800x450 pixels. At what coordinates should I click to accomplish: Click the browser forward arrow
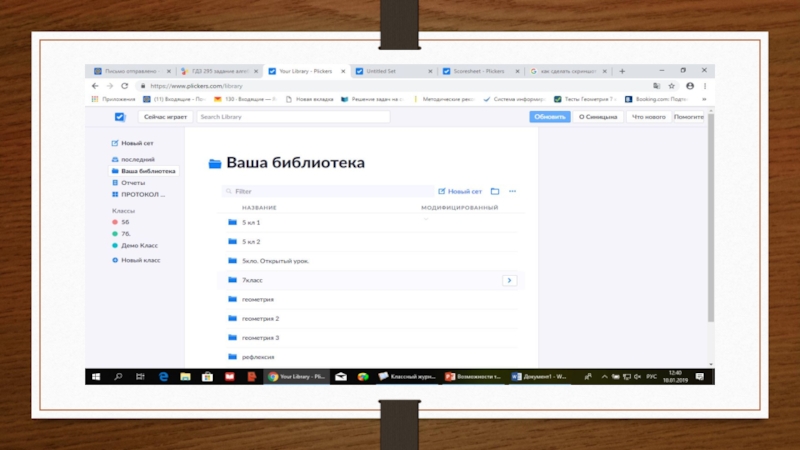tap(110, 86)
